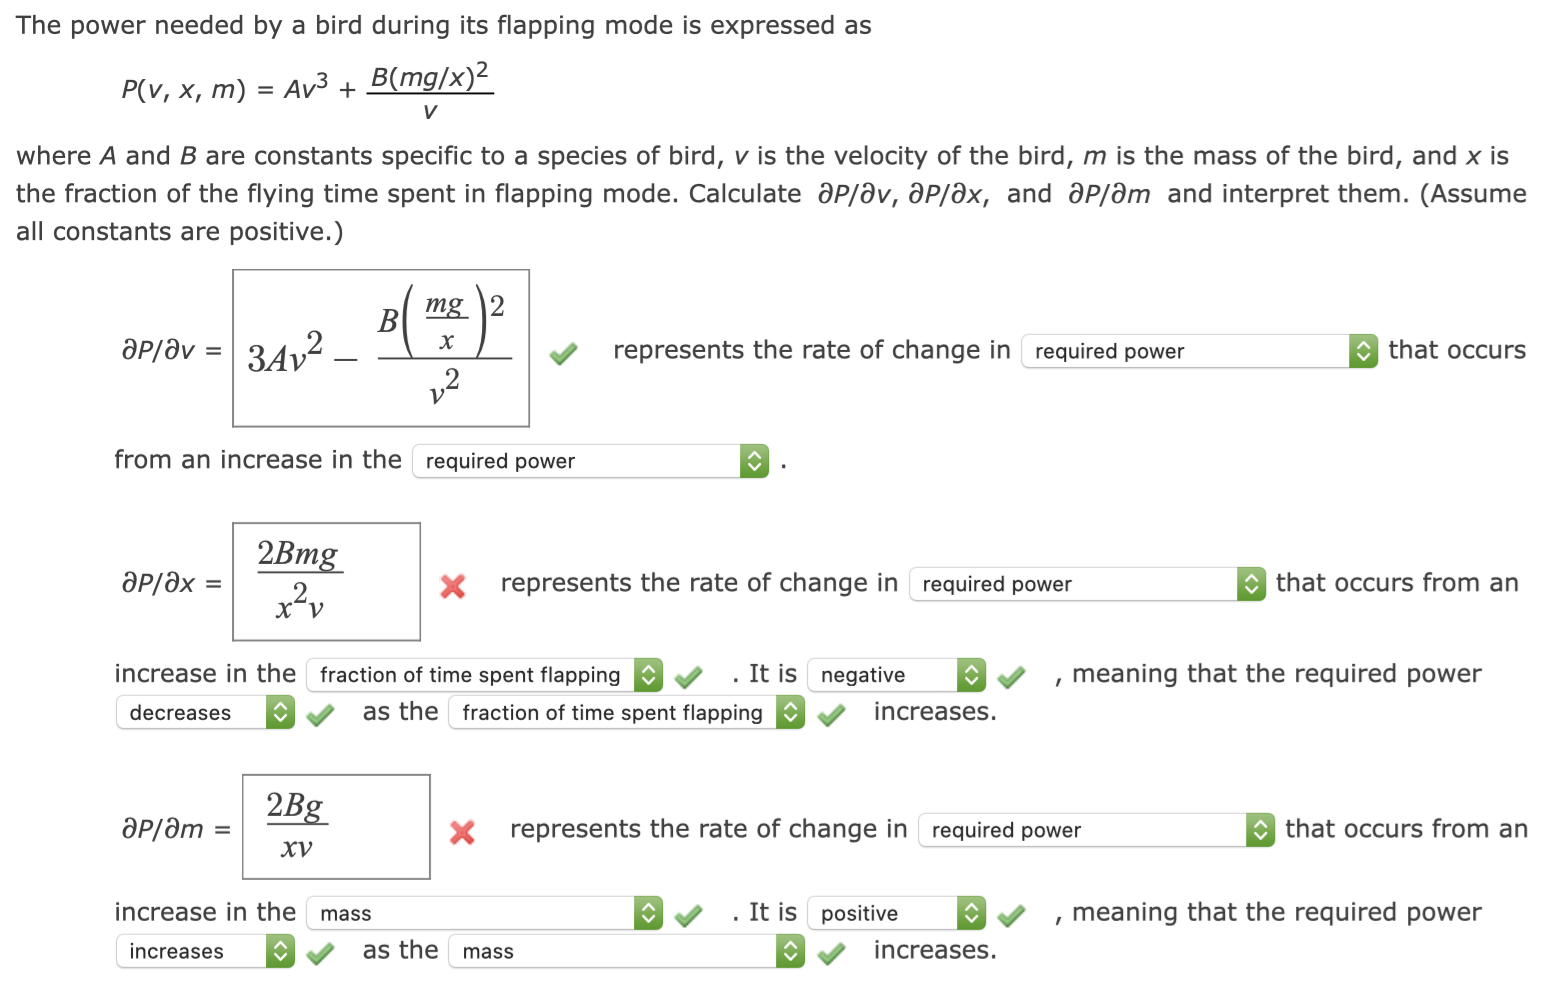Open the dropdown after 'from an increase in the'

point(588,461)
